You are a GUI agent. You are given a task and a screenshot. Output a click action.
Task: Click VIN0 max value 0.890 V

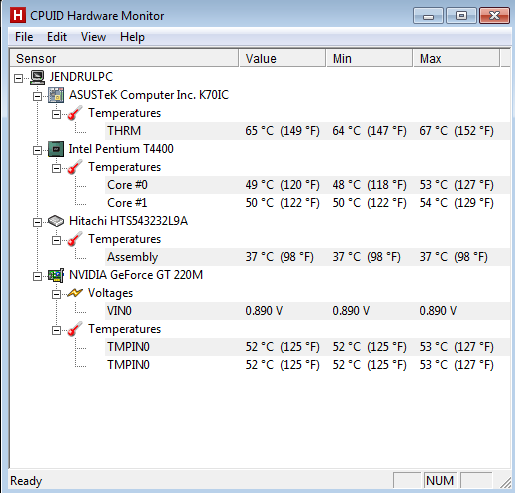438,311
